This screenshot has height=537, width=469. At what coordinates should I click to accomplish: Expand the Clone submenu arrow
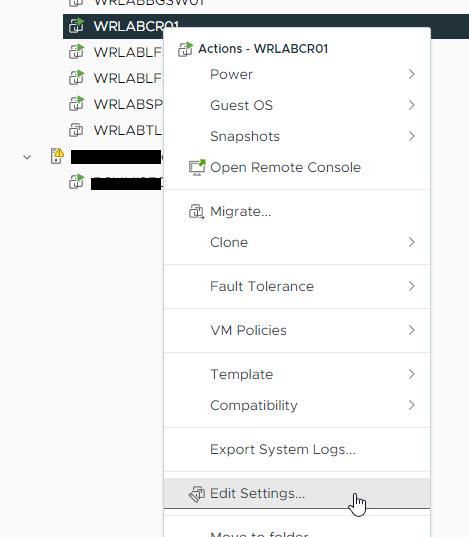pyautogui.click(x=412, y=242)
